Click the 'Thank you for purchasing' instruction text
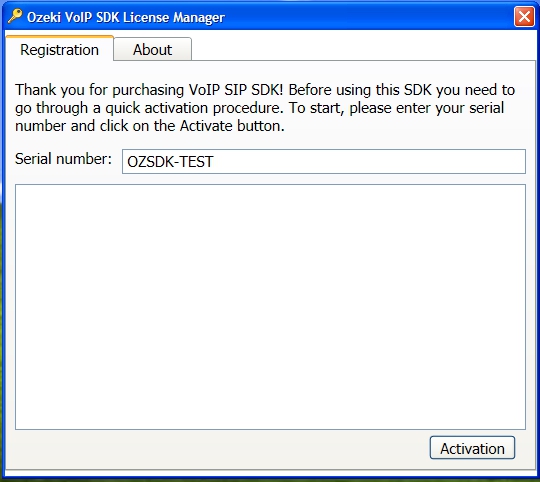The width and height of the screenshot is (540, 482). click(x=265, y=108)
